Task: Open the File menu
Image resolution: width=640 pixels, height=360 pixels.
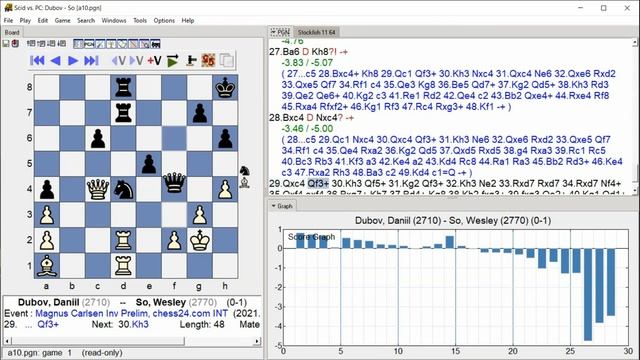Action: click(x=8, y=20)
